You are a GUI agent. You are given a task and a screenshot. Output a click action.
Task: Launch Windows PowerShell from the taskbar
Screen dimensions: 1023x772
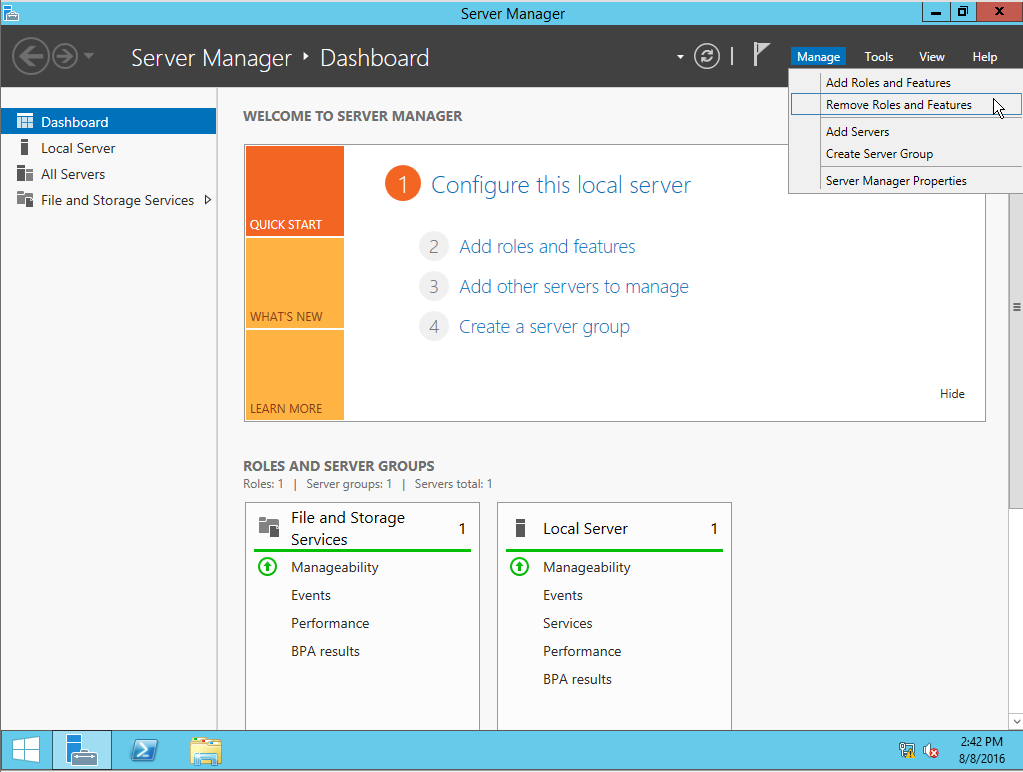[x=143, y=750]
